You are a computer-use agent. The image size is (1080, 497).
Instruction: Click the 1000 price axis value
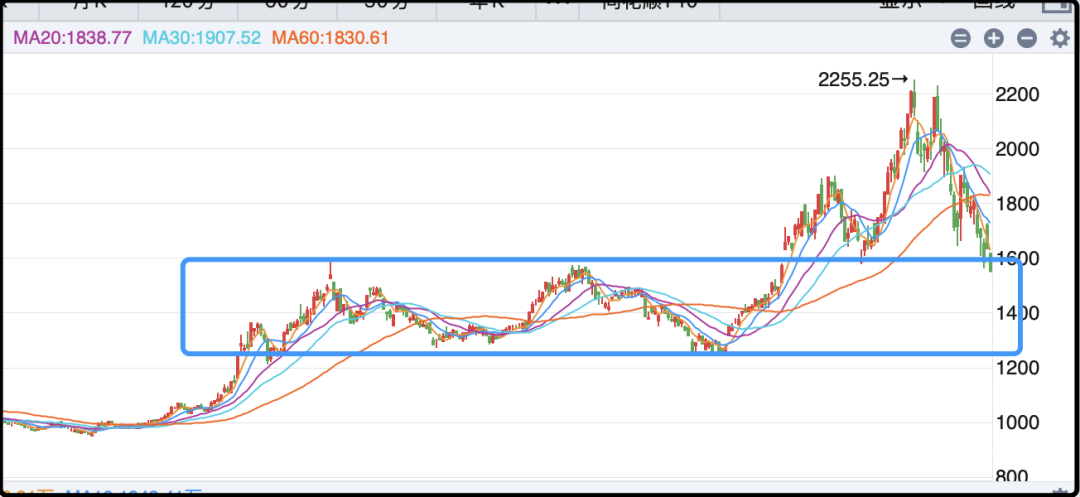click(x=1017, y=423)
